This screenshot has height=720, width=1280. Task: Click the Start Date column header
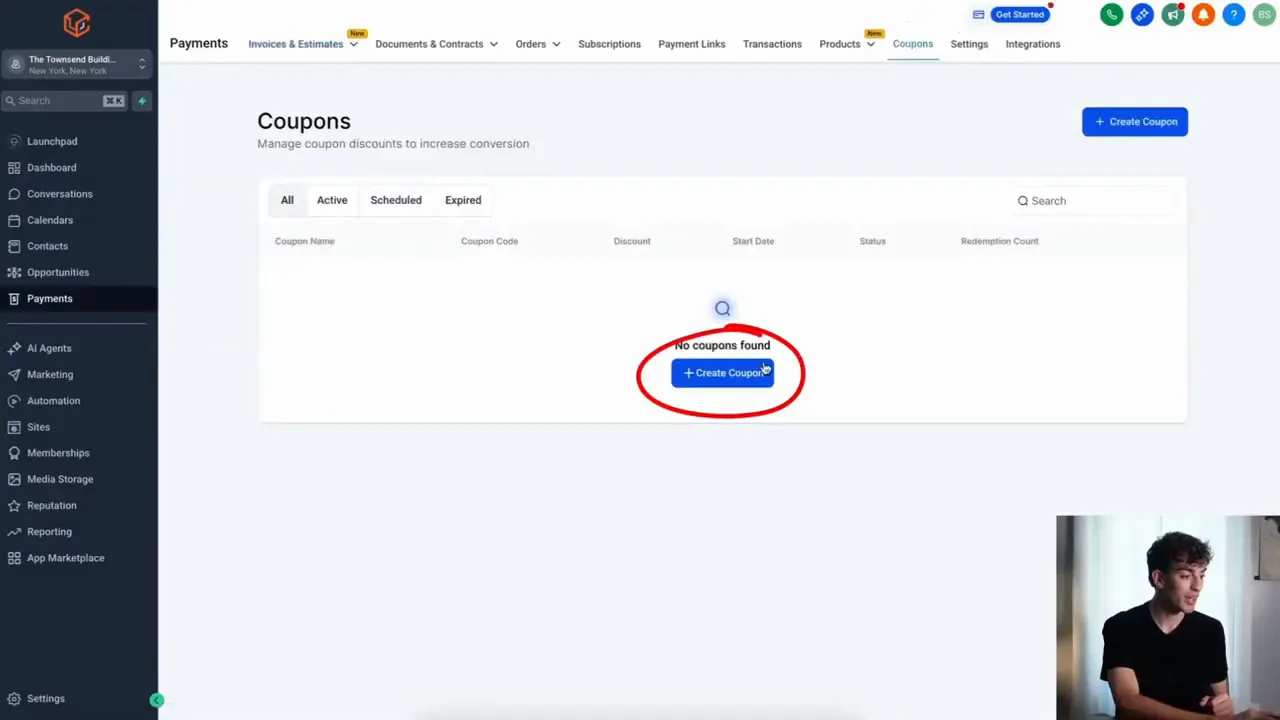click(753, 241)
